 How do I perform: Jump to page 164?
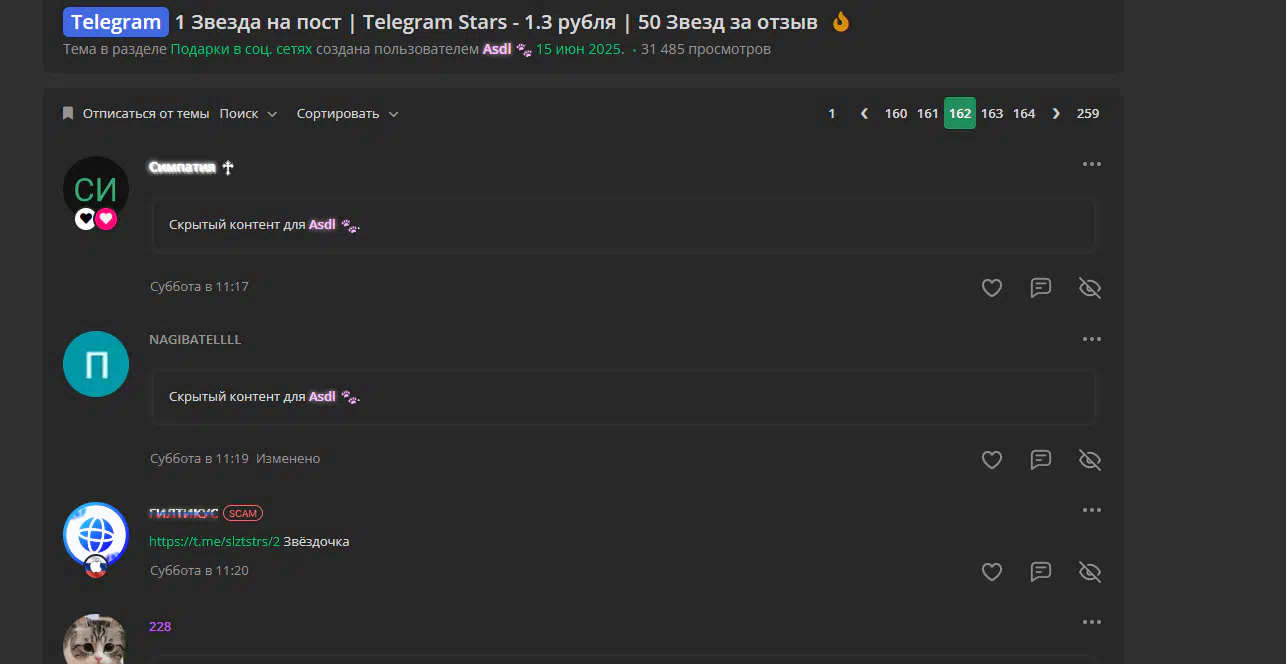click(1024, 114)
